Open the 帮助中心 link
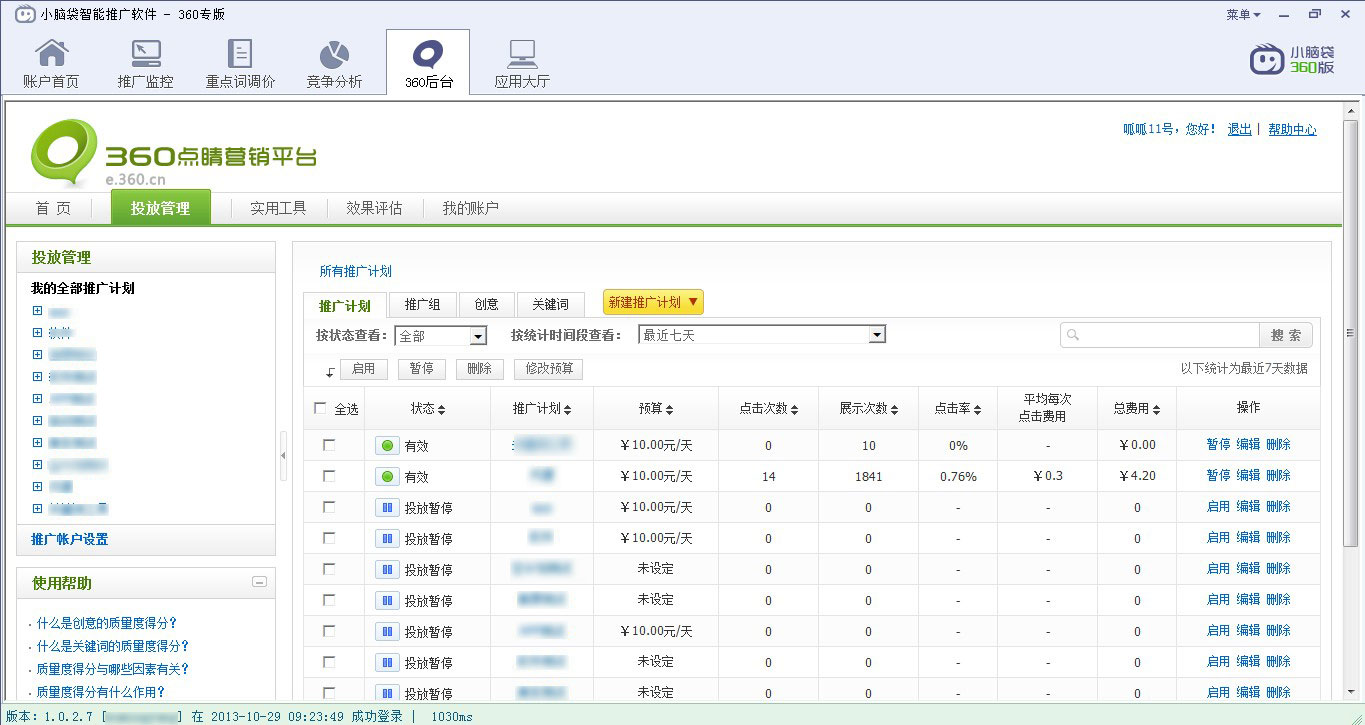1365x725 pixels. coord(1292,129)
